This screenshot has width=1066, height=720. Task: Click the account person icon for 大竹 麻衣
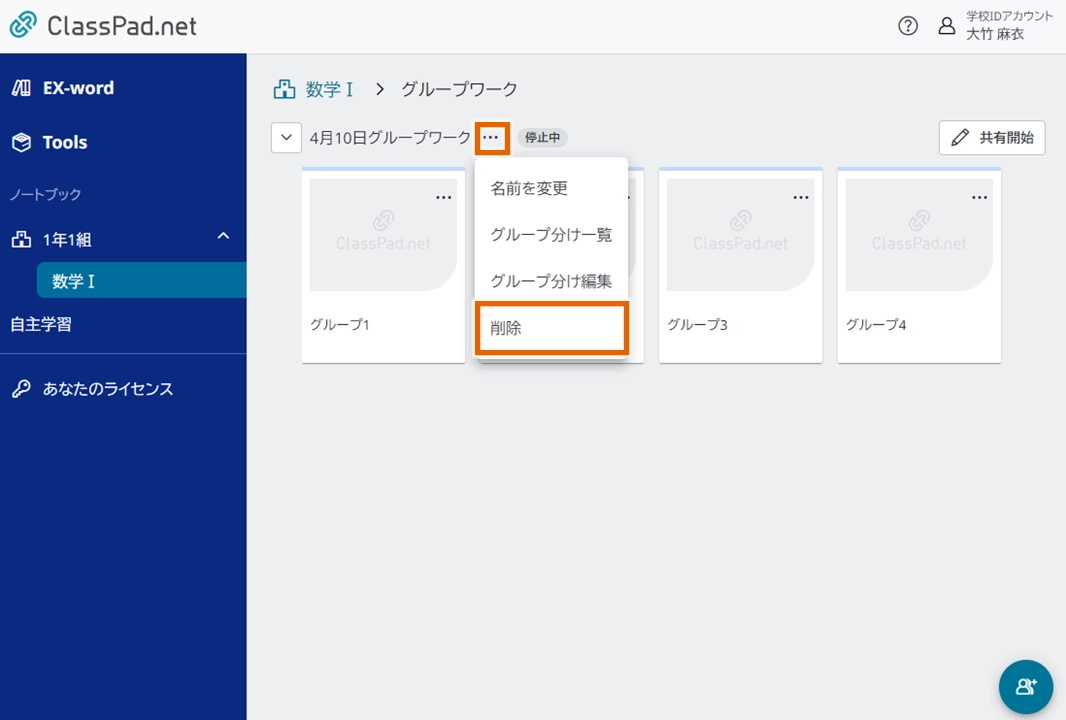click(x=947, y=26)
